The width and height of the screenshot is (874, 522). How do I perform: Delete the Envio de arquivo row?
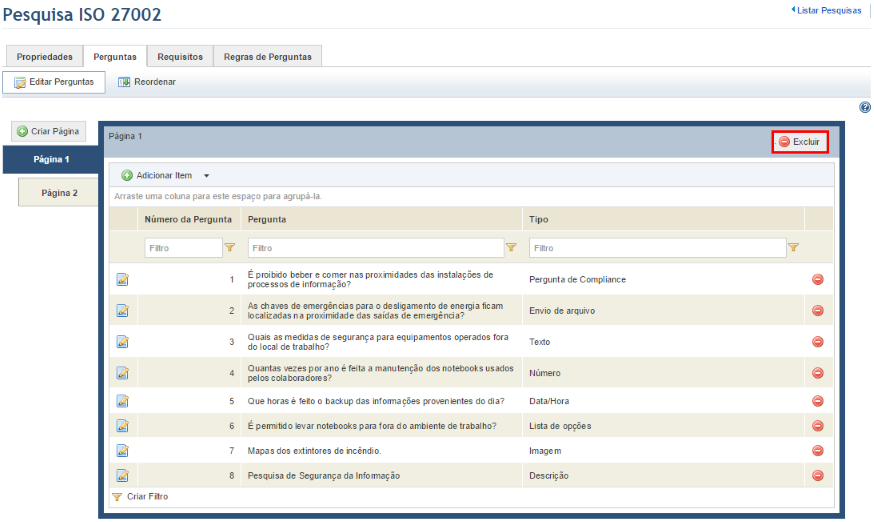tap(818, 311)
